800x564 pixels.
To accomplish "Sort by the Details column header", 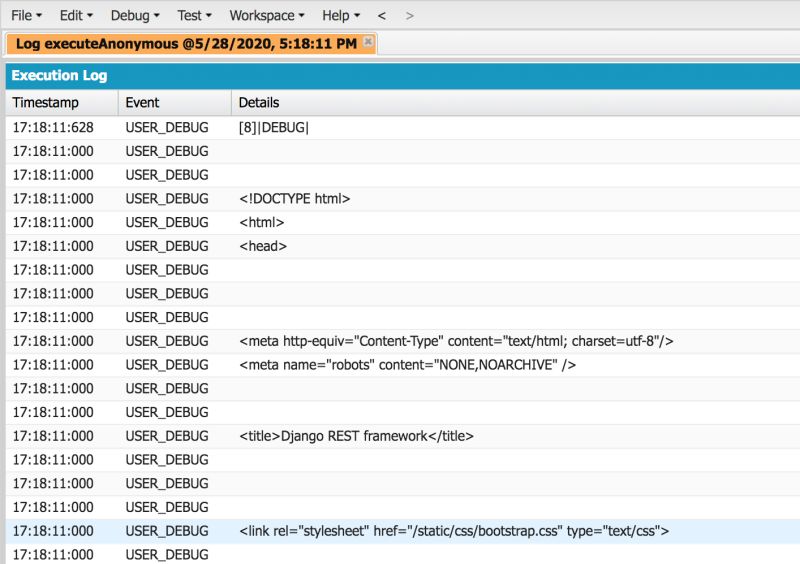I will coord(515,103).
